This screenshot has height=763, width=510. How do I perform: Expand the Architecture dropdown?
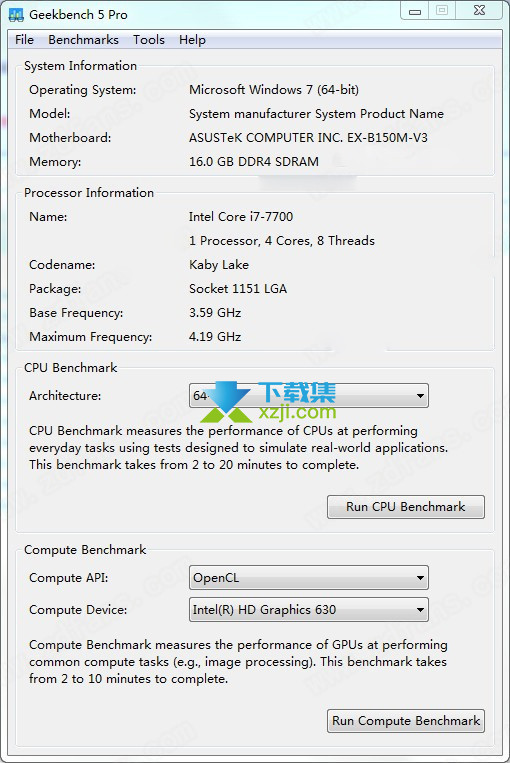click(309, 396)
